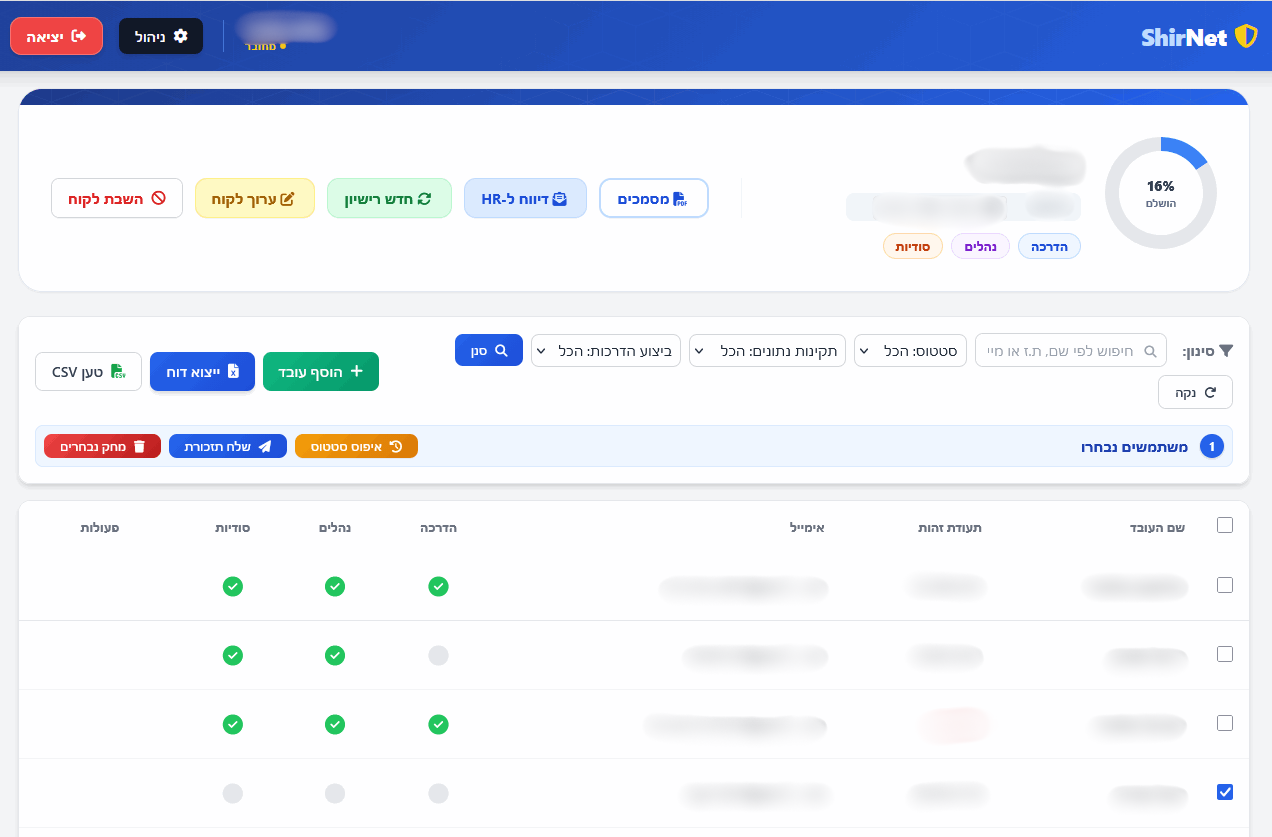Viewport: 1272px width, 837px height.
Task: Select the הדרכה tag pill
Action: click(x=1049, y=246)
